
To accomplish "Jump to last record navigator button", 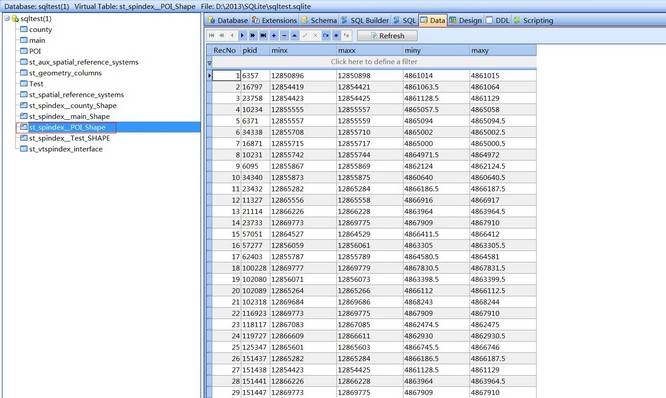I will pos(263,36).
